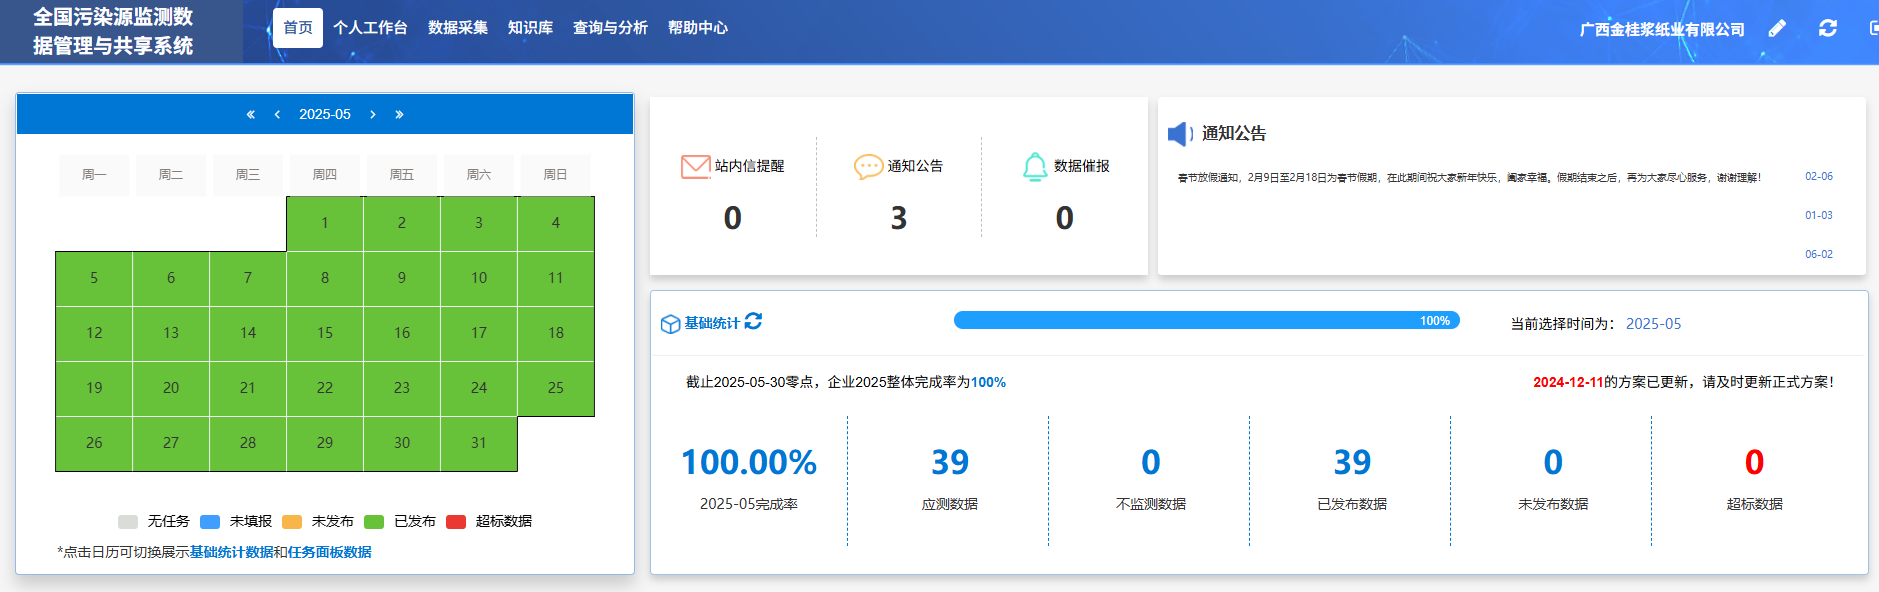Jump back one year in calendar
The width and height of the screenshot is (1879, 592).
[250, 115]
